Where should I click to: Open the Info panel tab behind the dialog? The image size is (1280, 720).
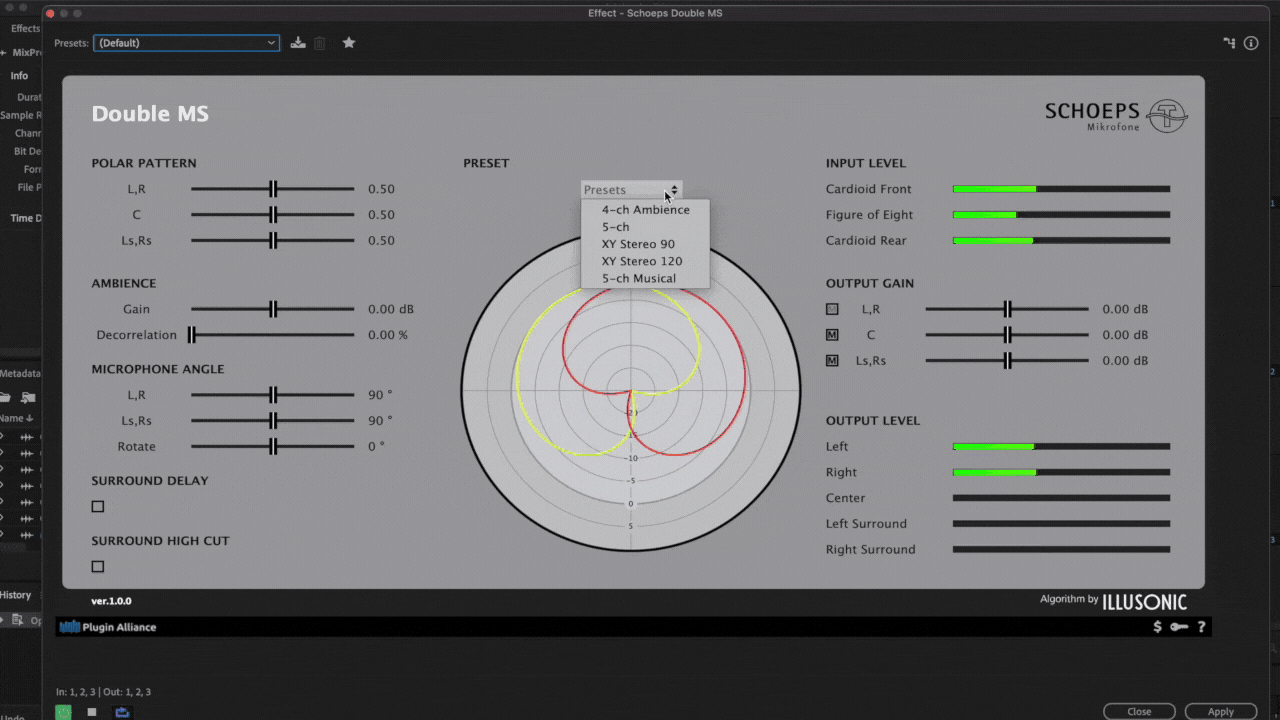[20, 76]
